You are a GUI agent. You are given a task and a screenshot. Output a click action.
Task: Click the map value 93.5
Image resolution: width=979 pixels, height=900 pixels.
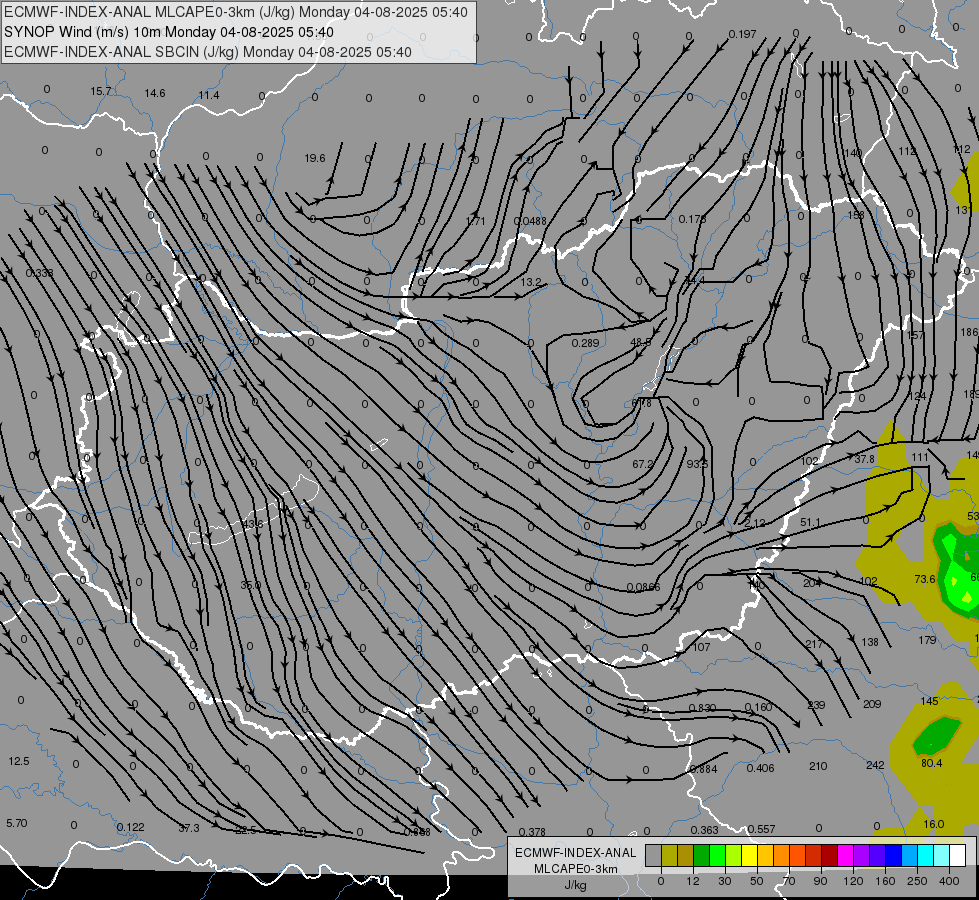click(697, 464)
